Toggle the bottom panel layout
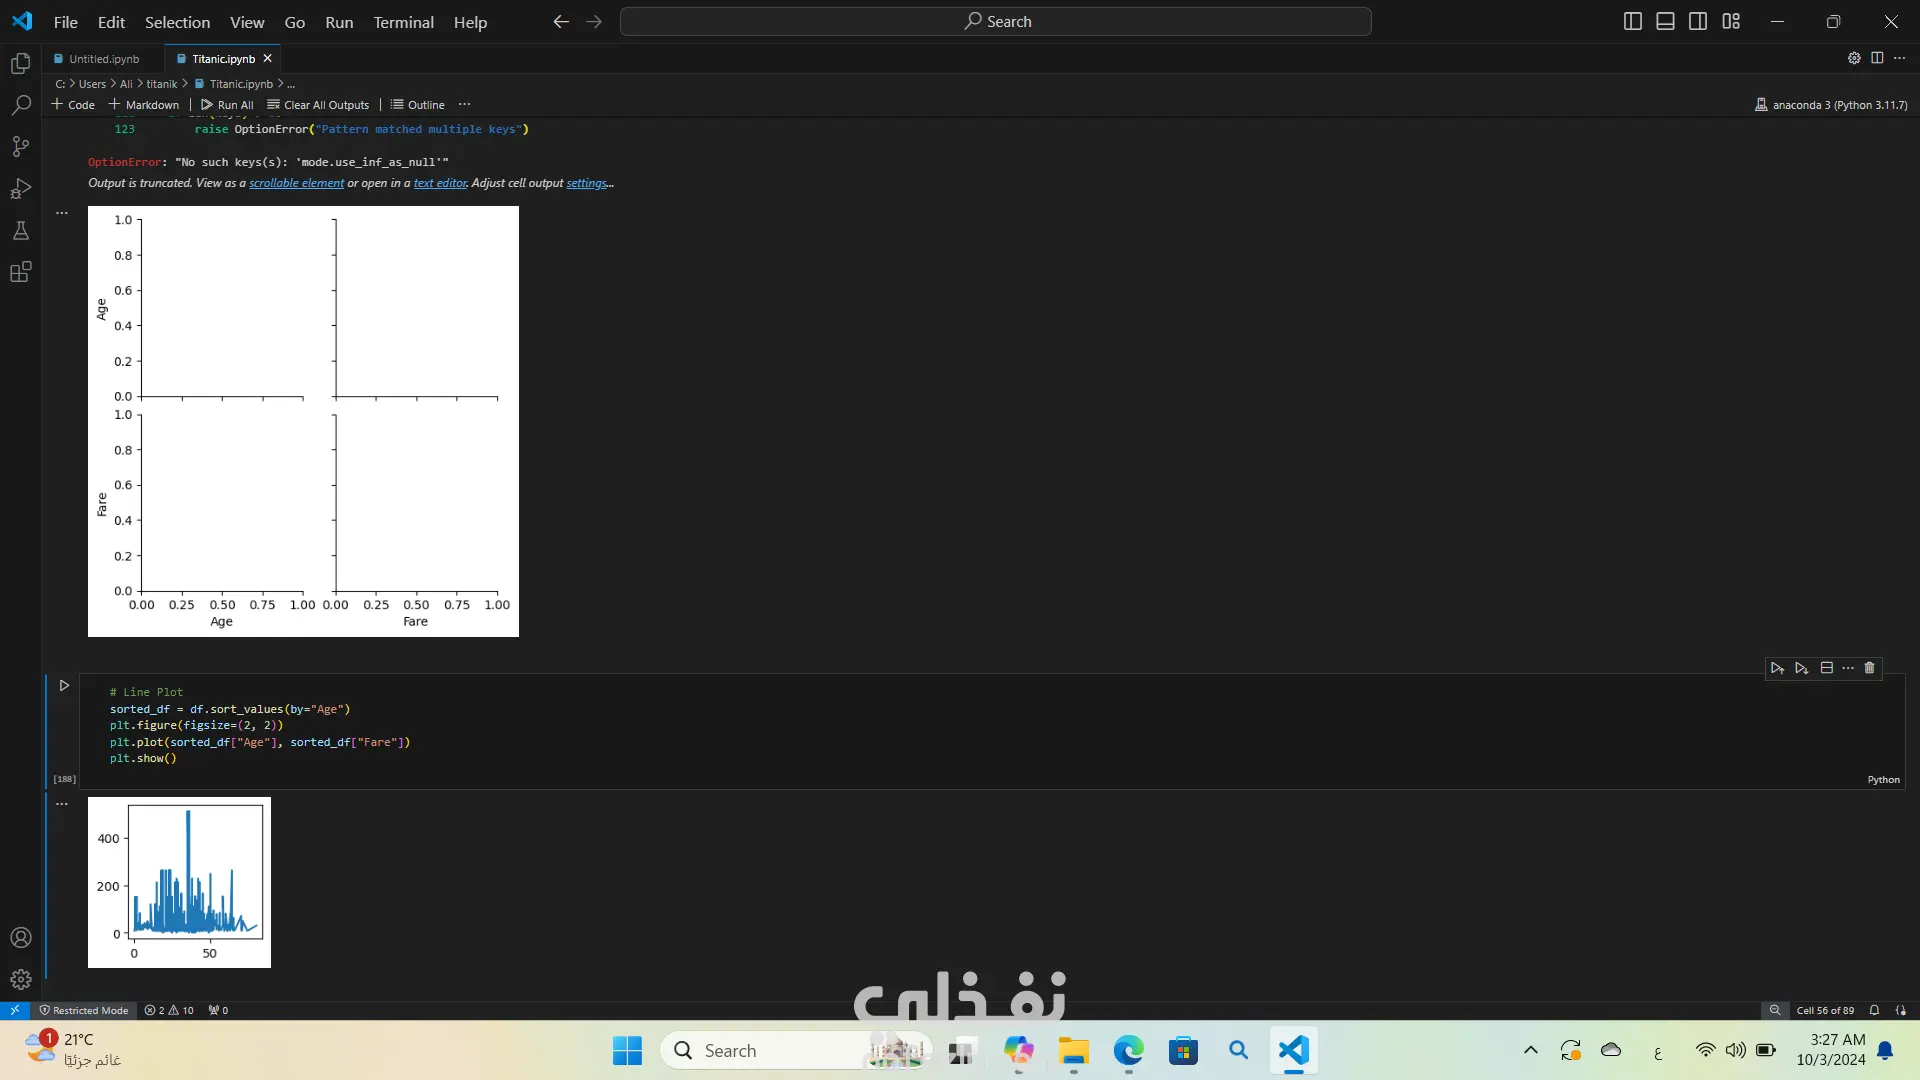1920x1080 pixels. coord(1665,22)
